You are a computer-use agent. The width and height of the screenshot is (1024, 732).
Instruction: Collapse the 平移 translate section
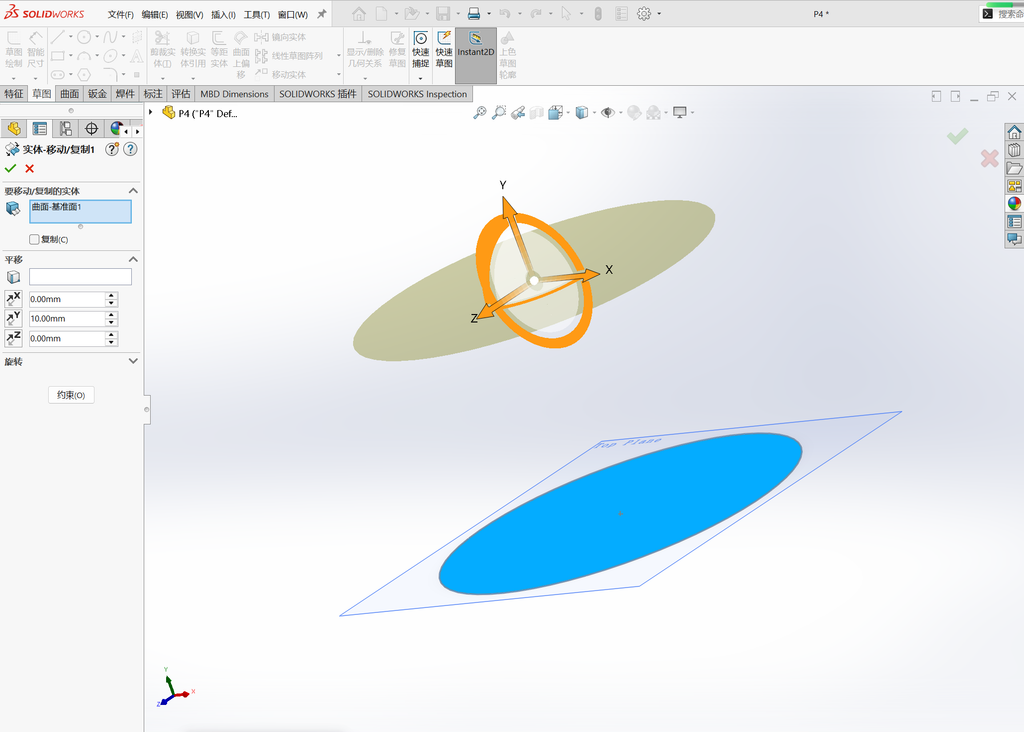(133, 259)
